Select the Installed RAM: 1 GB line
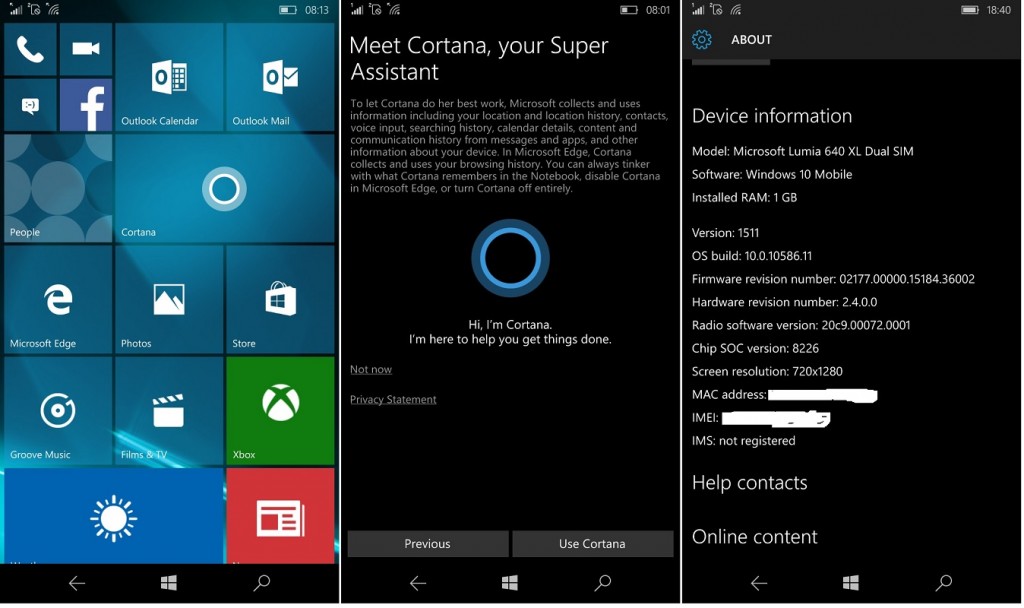Viewport: 1024px width, 608px height. pos(744,197)
